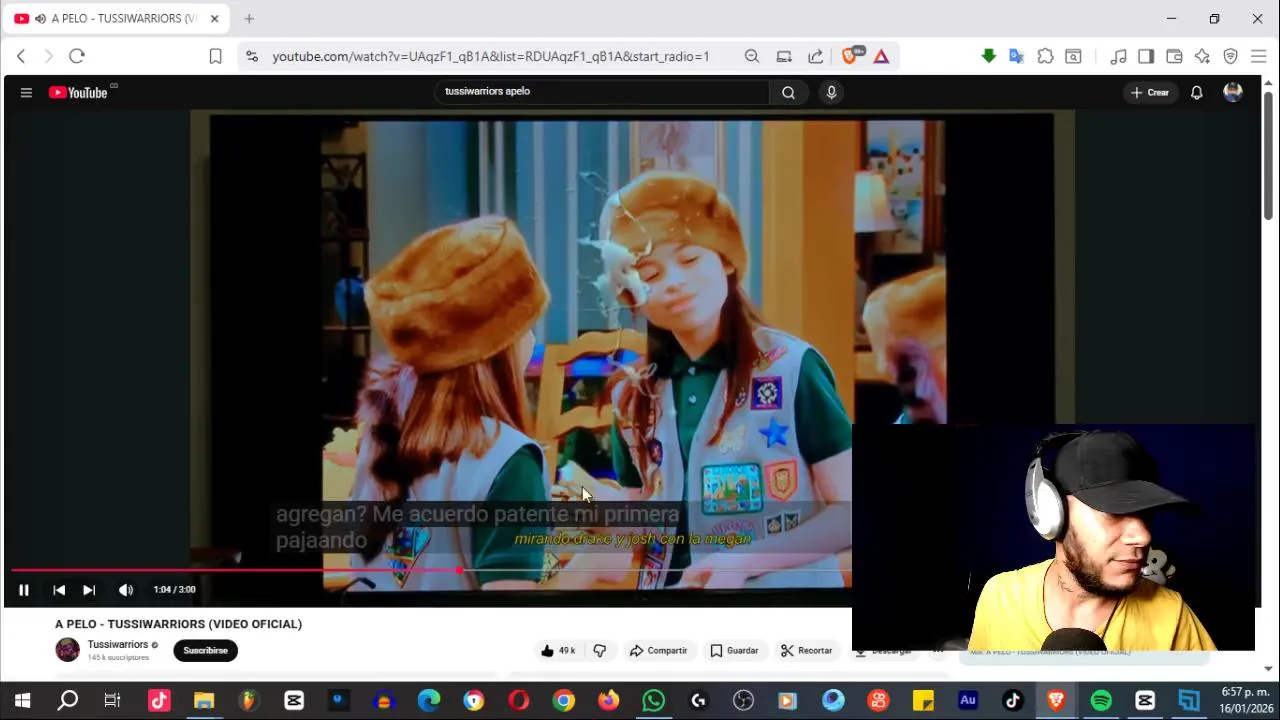Open the media control music note icon
The width and height of the screenshot is (1280, 720).
(1118, 56)
